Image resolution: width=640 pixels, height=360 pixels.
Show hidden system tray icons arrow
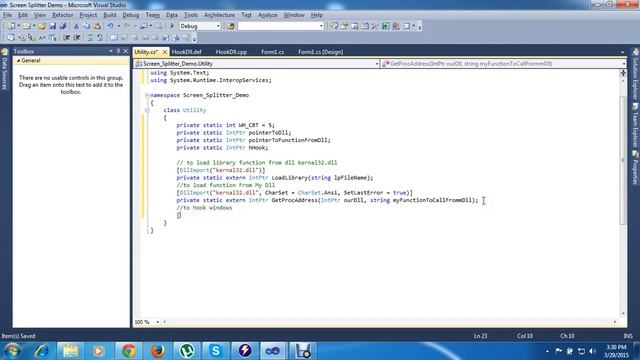(x=547, y=351)
